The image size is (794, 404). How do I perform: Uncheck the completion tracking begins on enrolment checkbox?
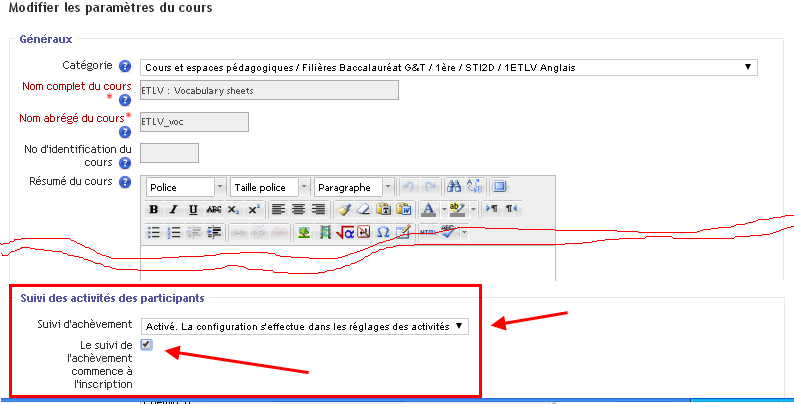coord(146,344)
